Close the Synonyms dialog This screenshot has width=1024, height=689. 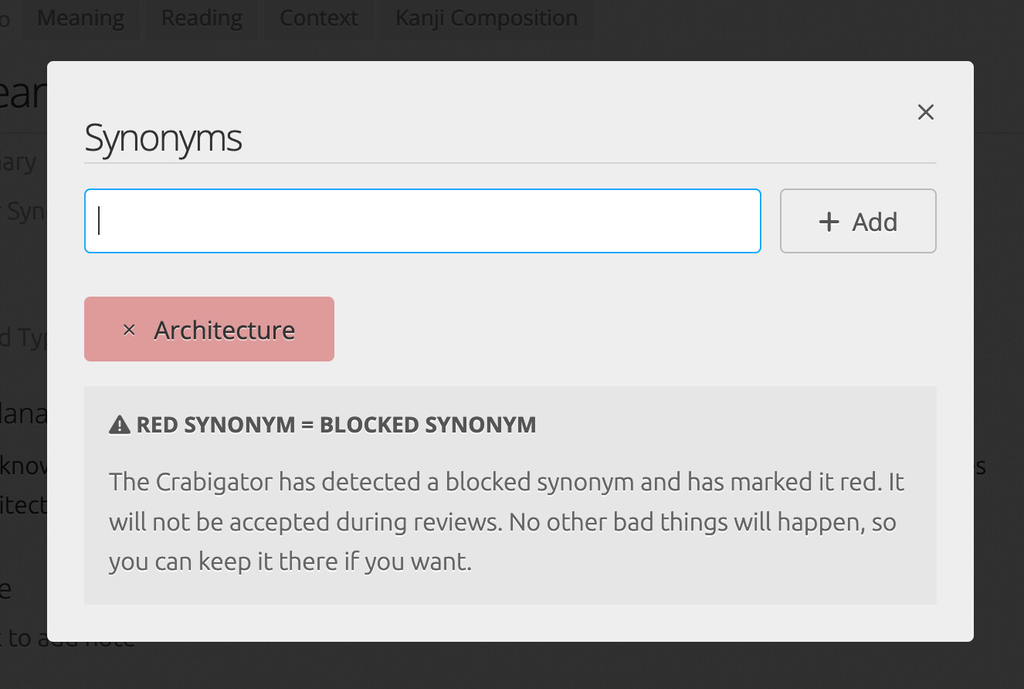[925, 112]
